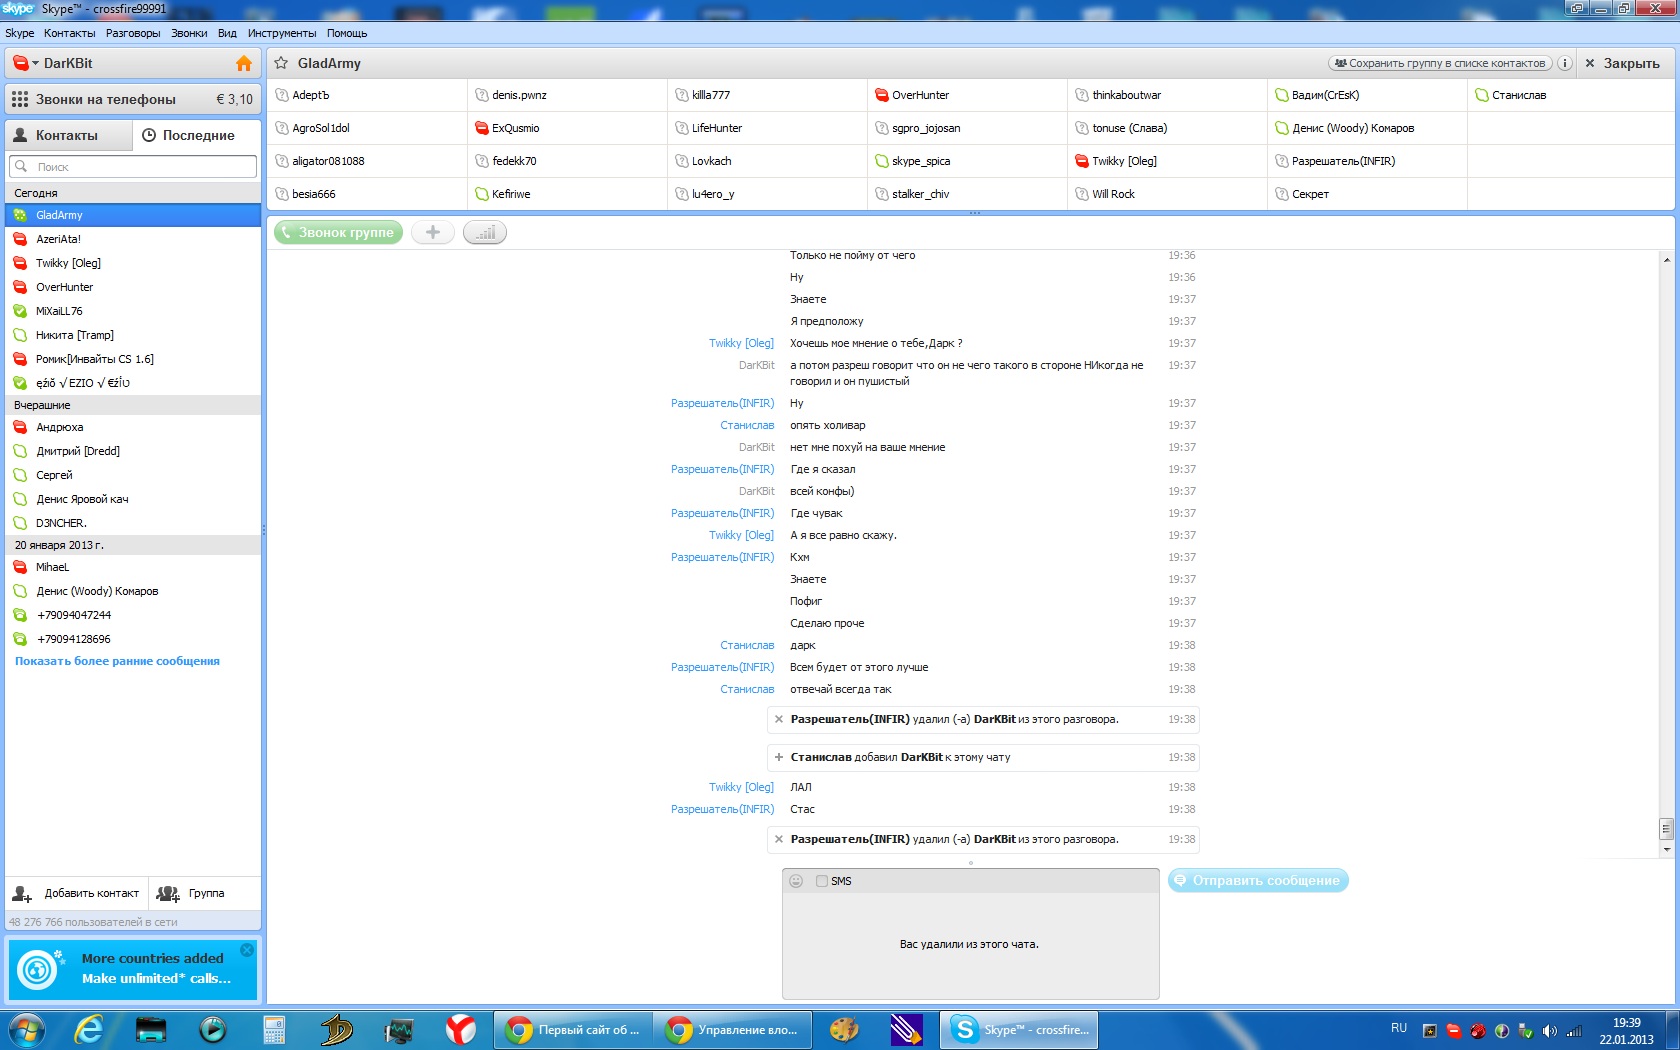Click Показать более ранние сообщения link
This screenshot has width=1680, height=1050.
(x=117, y=661)
